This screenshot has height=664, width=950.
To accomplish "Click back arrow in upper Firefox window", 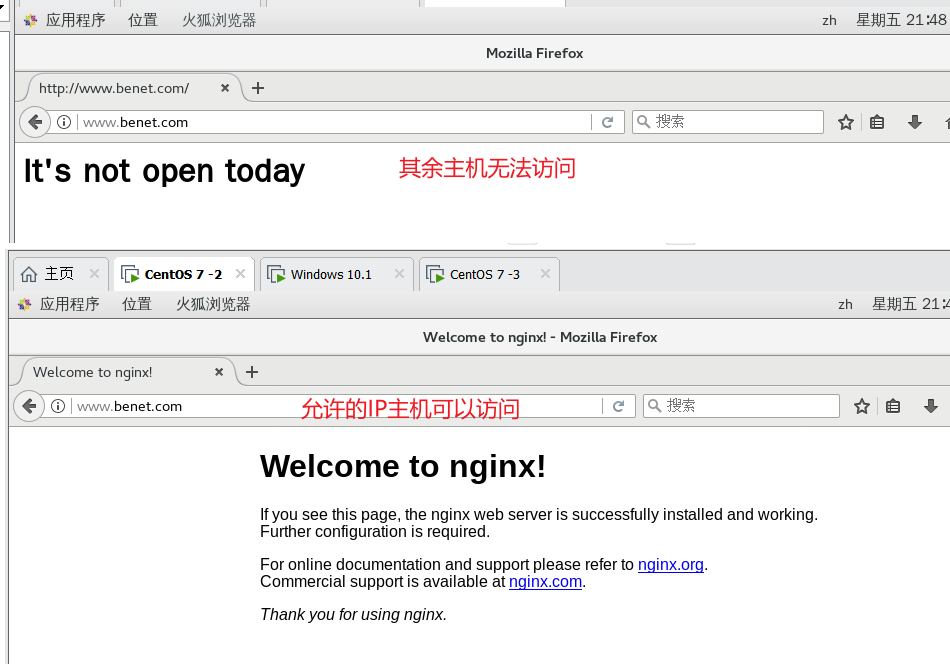I will (x=35, y=122).
